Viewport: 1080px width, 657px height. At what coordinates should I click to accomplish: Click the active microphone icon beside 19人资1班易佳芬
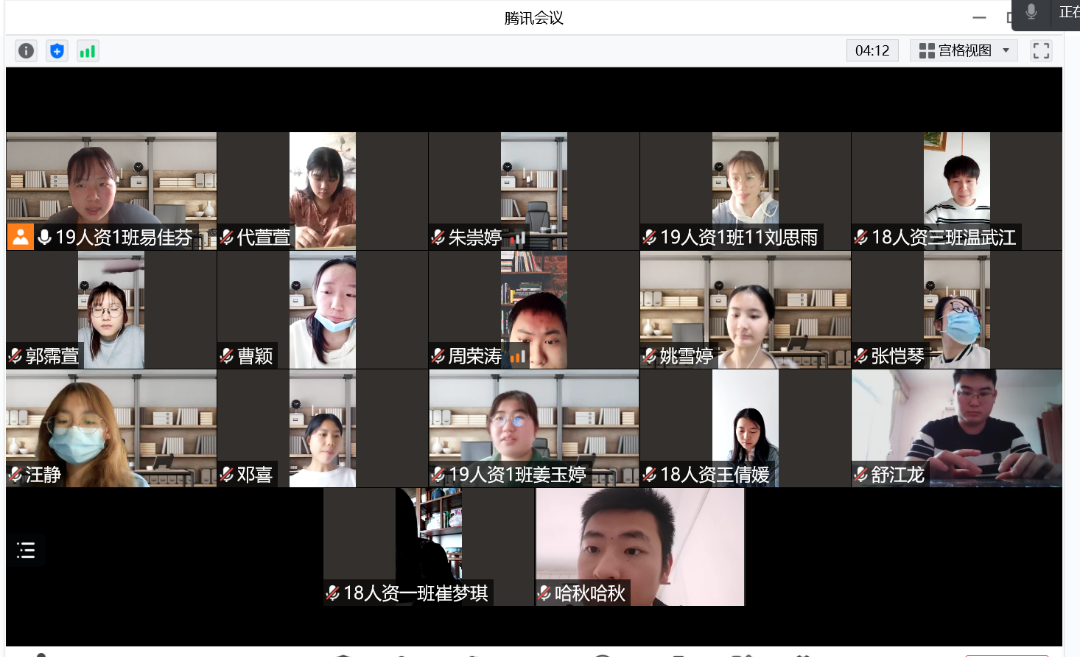click(44, 238)
